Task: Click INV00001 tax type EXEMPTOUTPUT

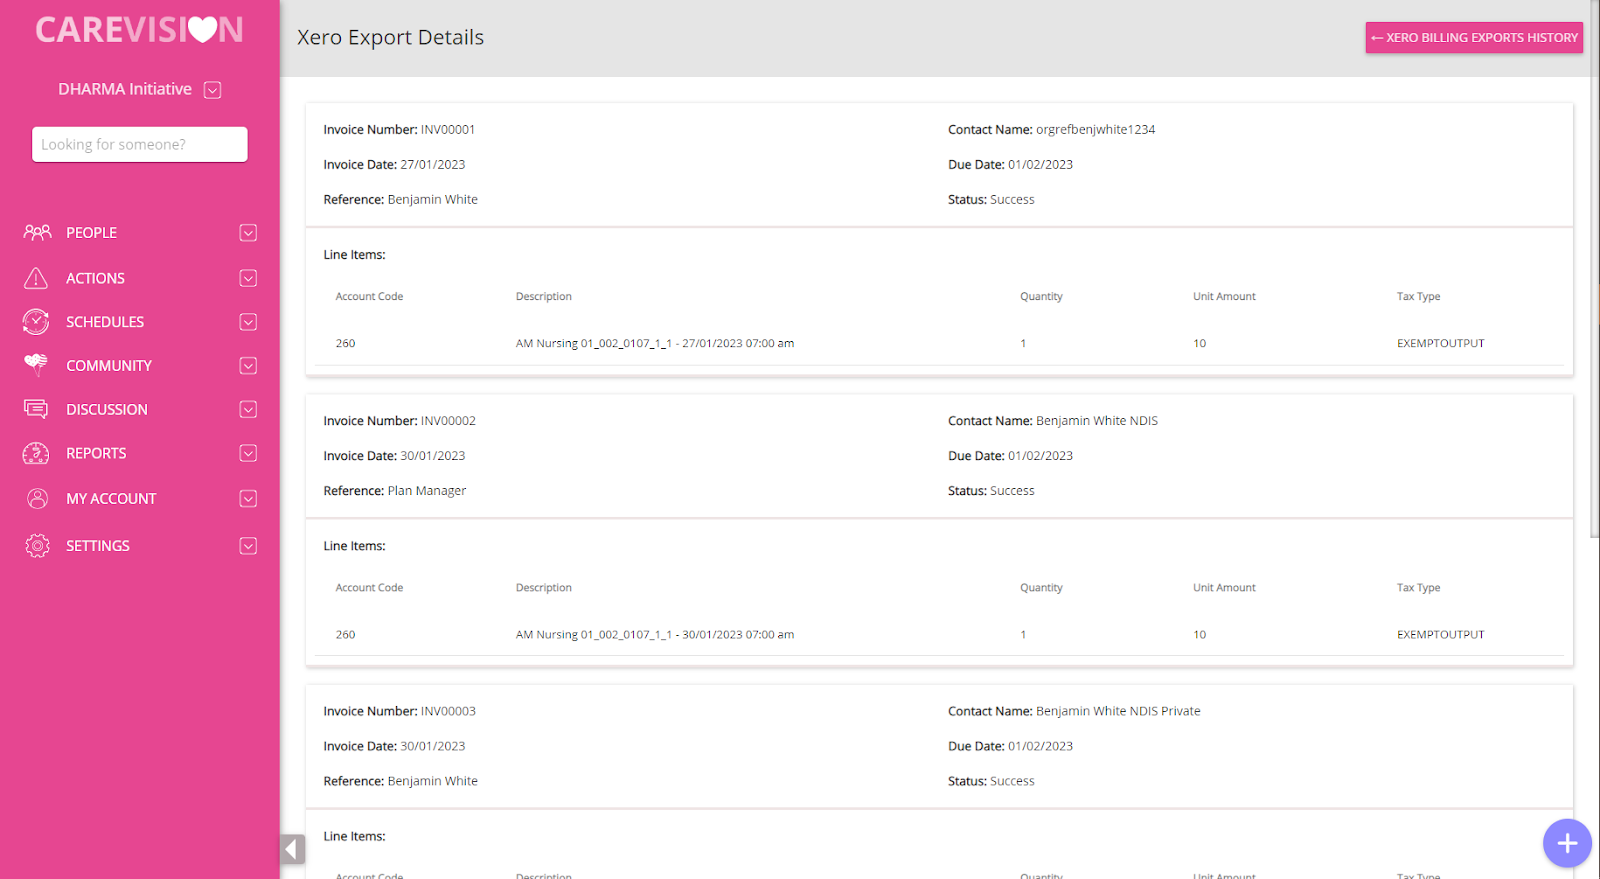Action: pos(1440,343)
